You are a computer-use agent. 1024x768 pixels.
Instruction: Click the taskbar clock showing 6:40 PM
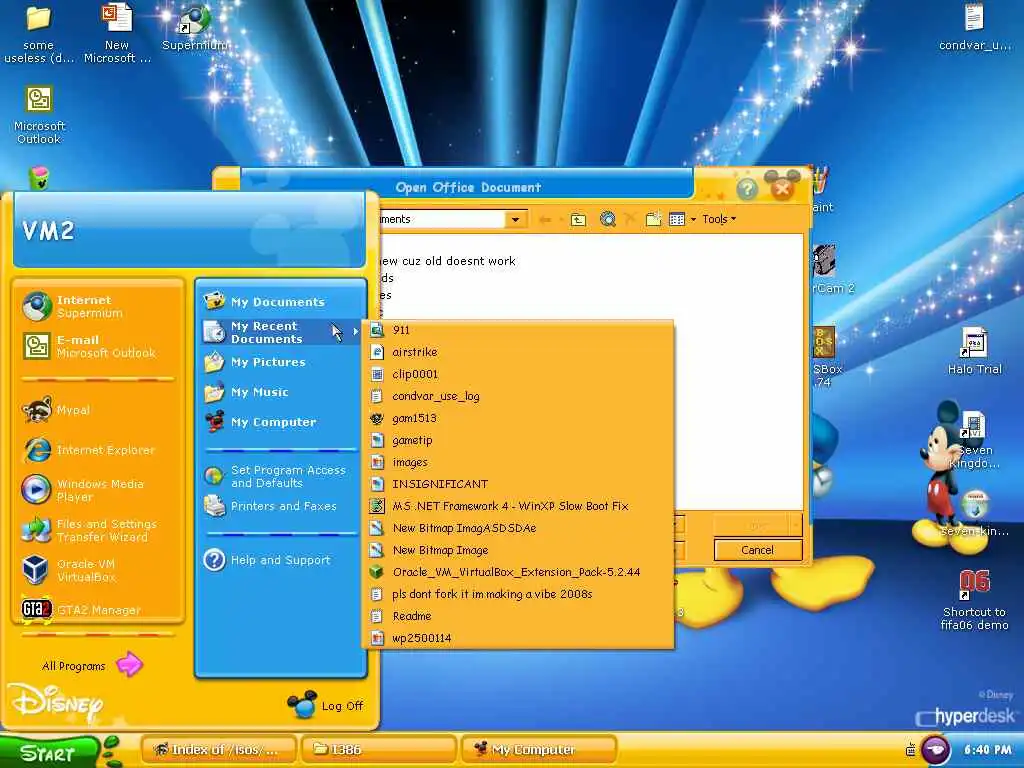tap(988, 750)
